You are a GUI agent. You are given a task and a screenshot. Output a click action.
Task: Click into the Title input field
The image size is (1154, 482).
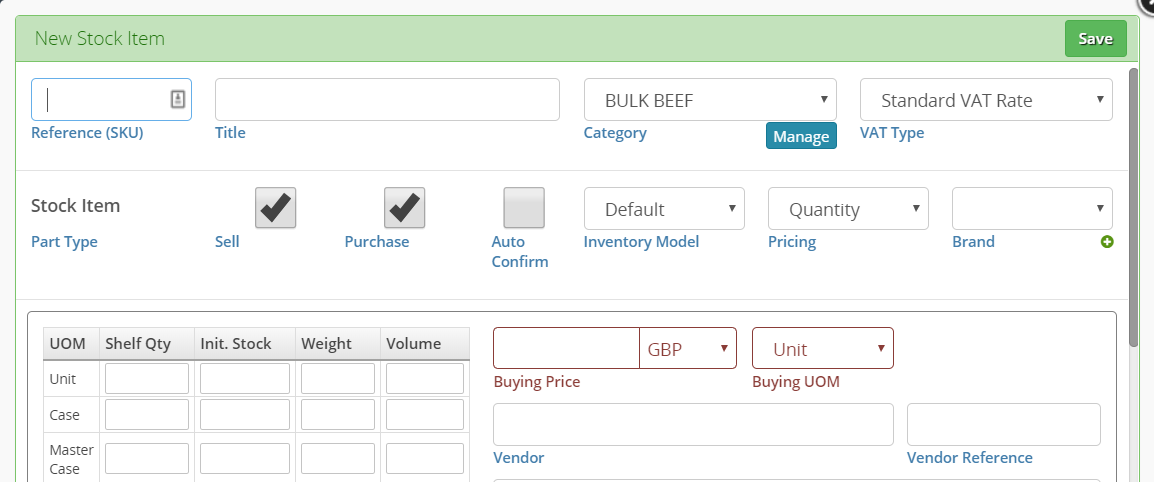click(387, 99)
